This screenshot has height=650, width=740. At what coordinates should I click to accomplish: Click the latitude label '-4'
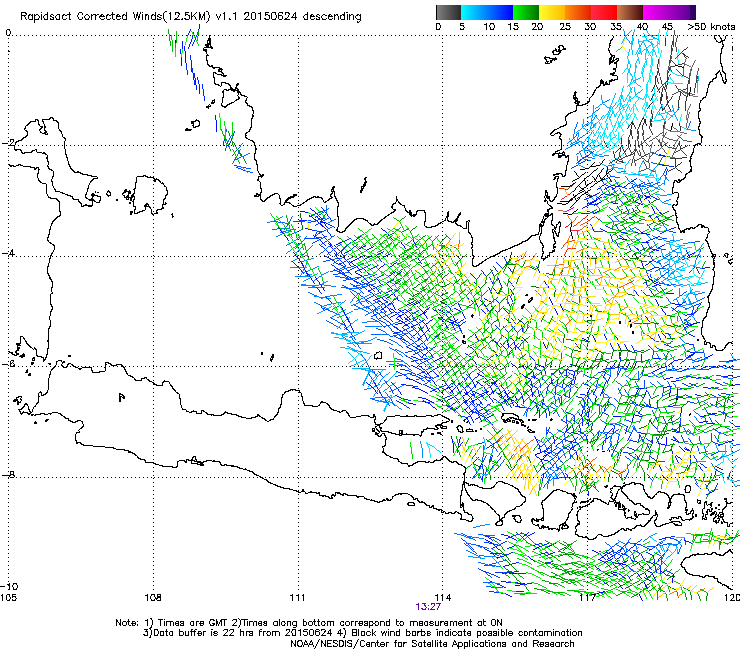pyautogui.click(x=8, y=253)
